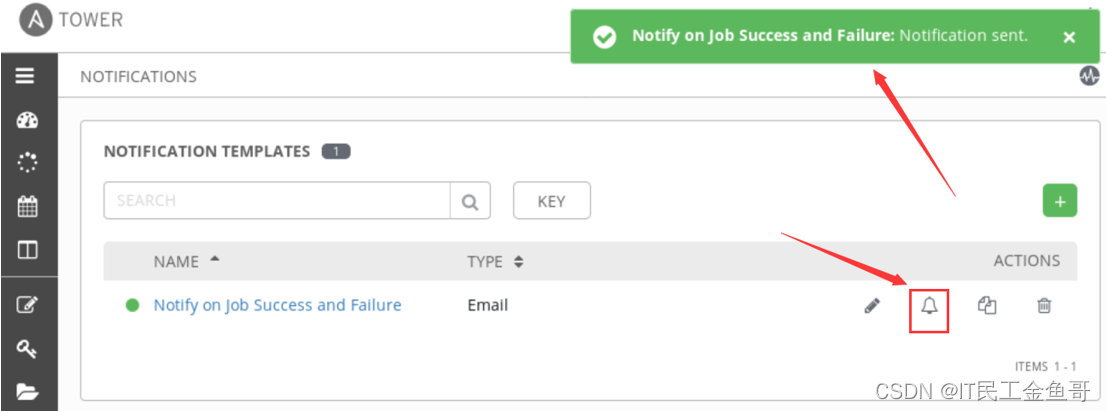Open Projects folder icon in sidebar
Image resolution: width=1106 pixels, height=411 pixels.
point(27,391)
